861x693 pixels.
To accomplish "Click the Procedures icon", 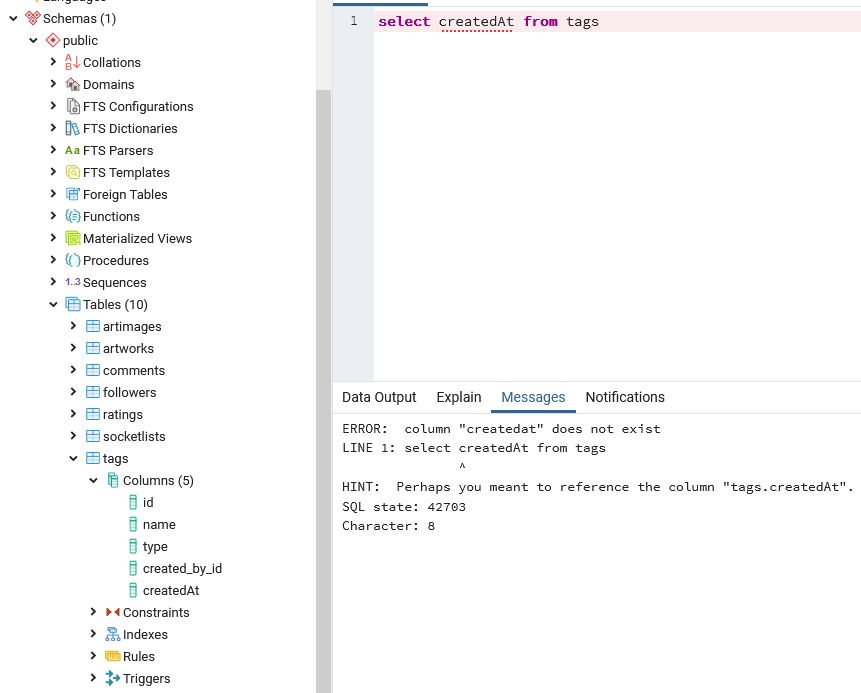I will [72, 260].
